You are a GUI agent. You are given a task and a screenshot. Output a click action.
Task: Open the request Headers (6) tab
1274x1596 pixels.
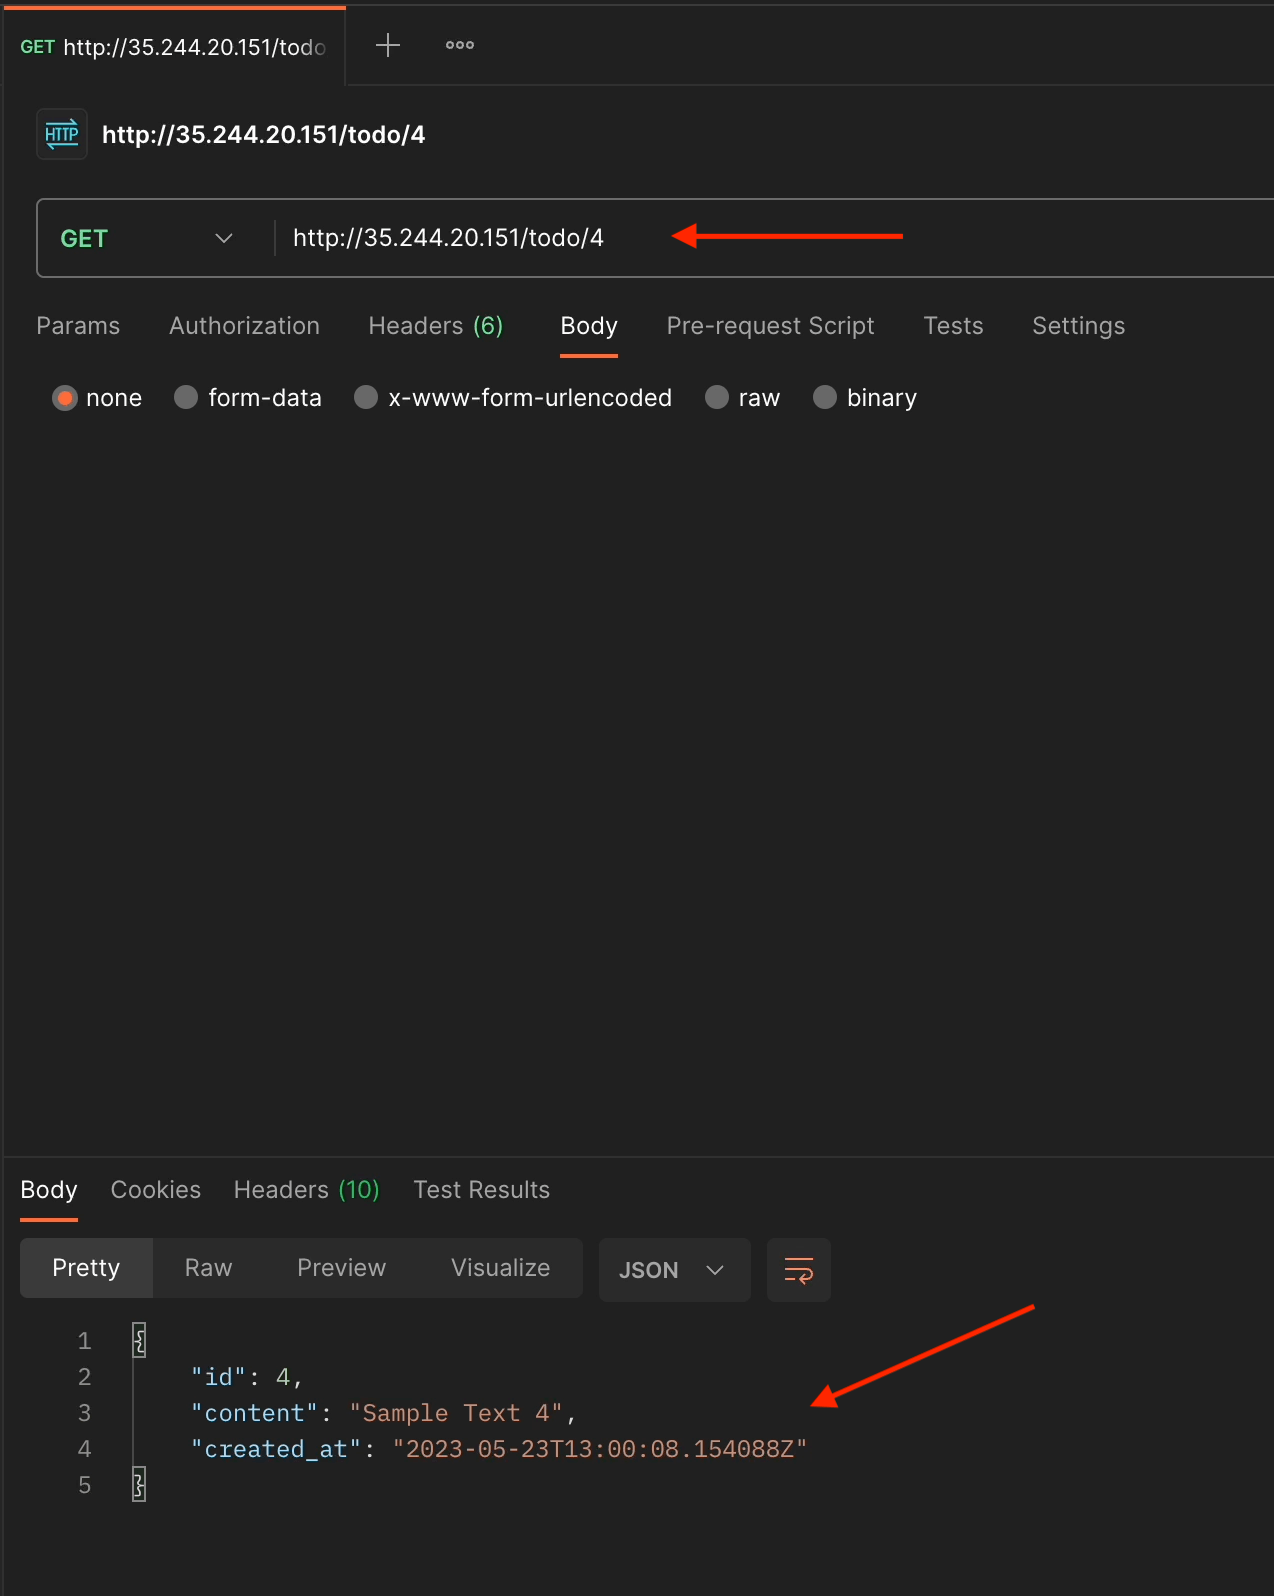click(435, 326)
